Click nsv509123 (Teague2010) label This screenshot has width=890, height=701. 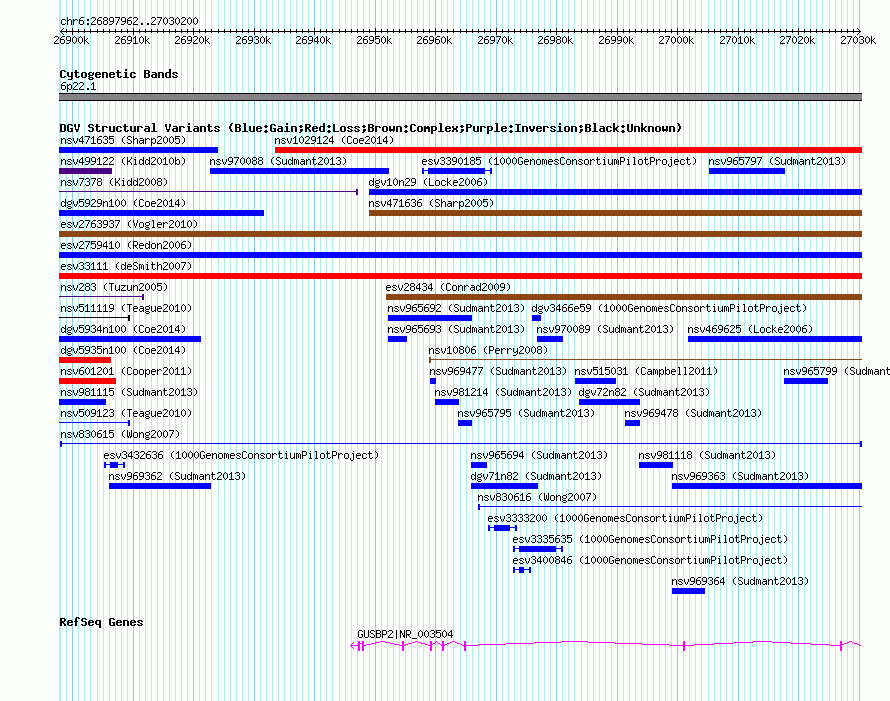pos(126,413)
